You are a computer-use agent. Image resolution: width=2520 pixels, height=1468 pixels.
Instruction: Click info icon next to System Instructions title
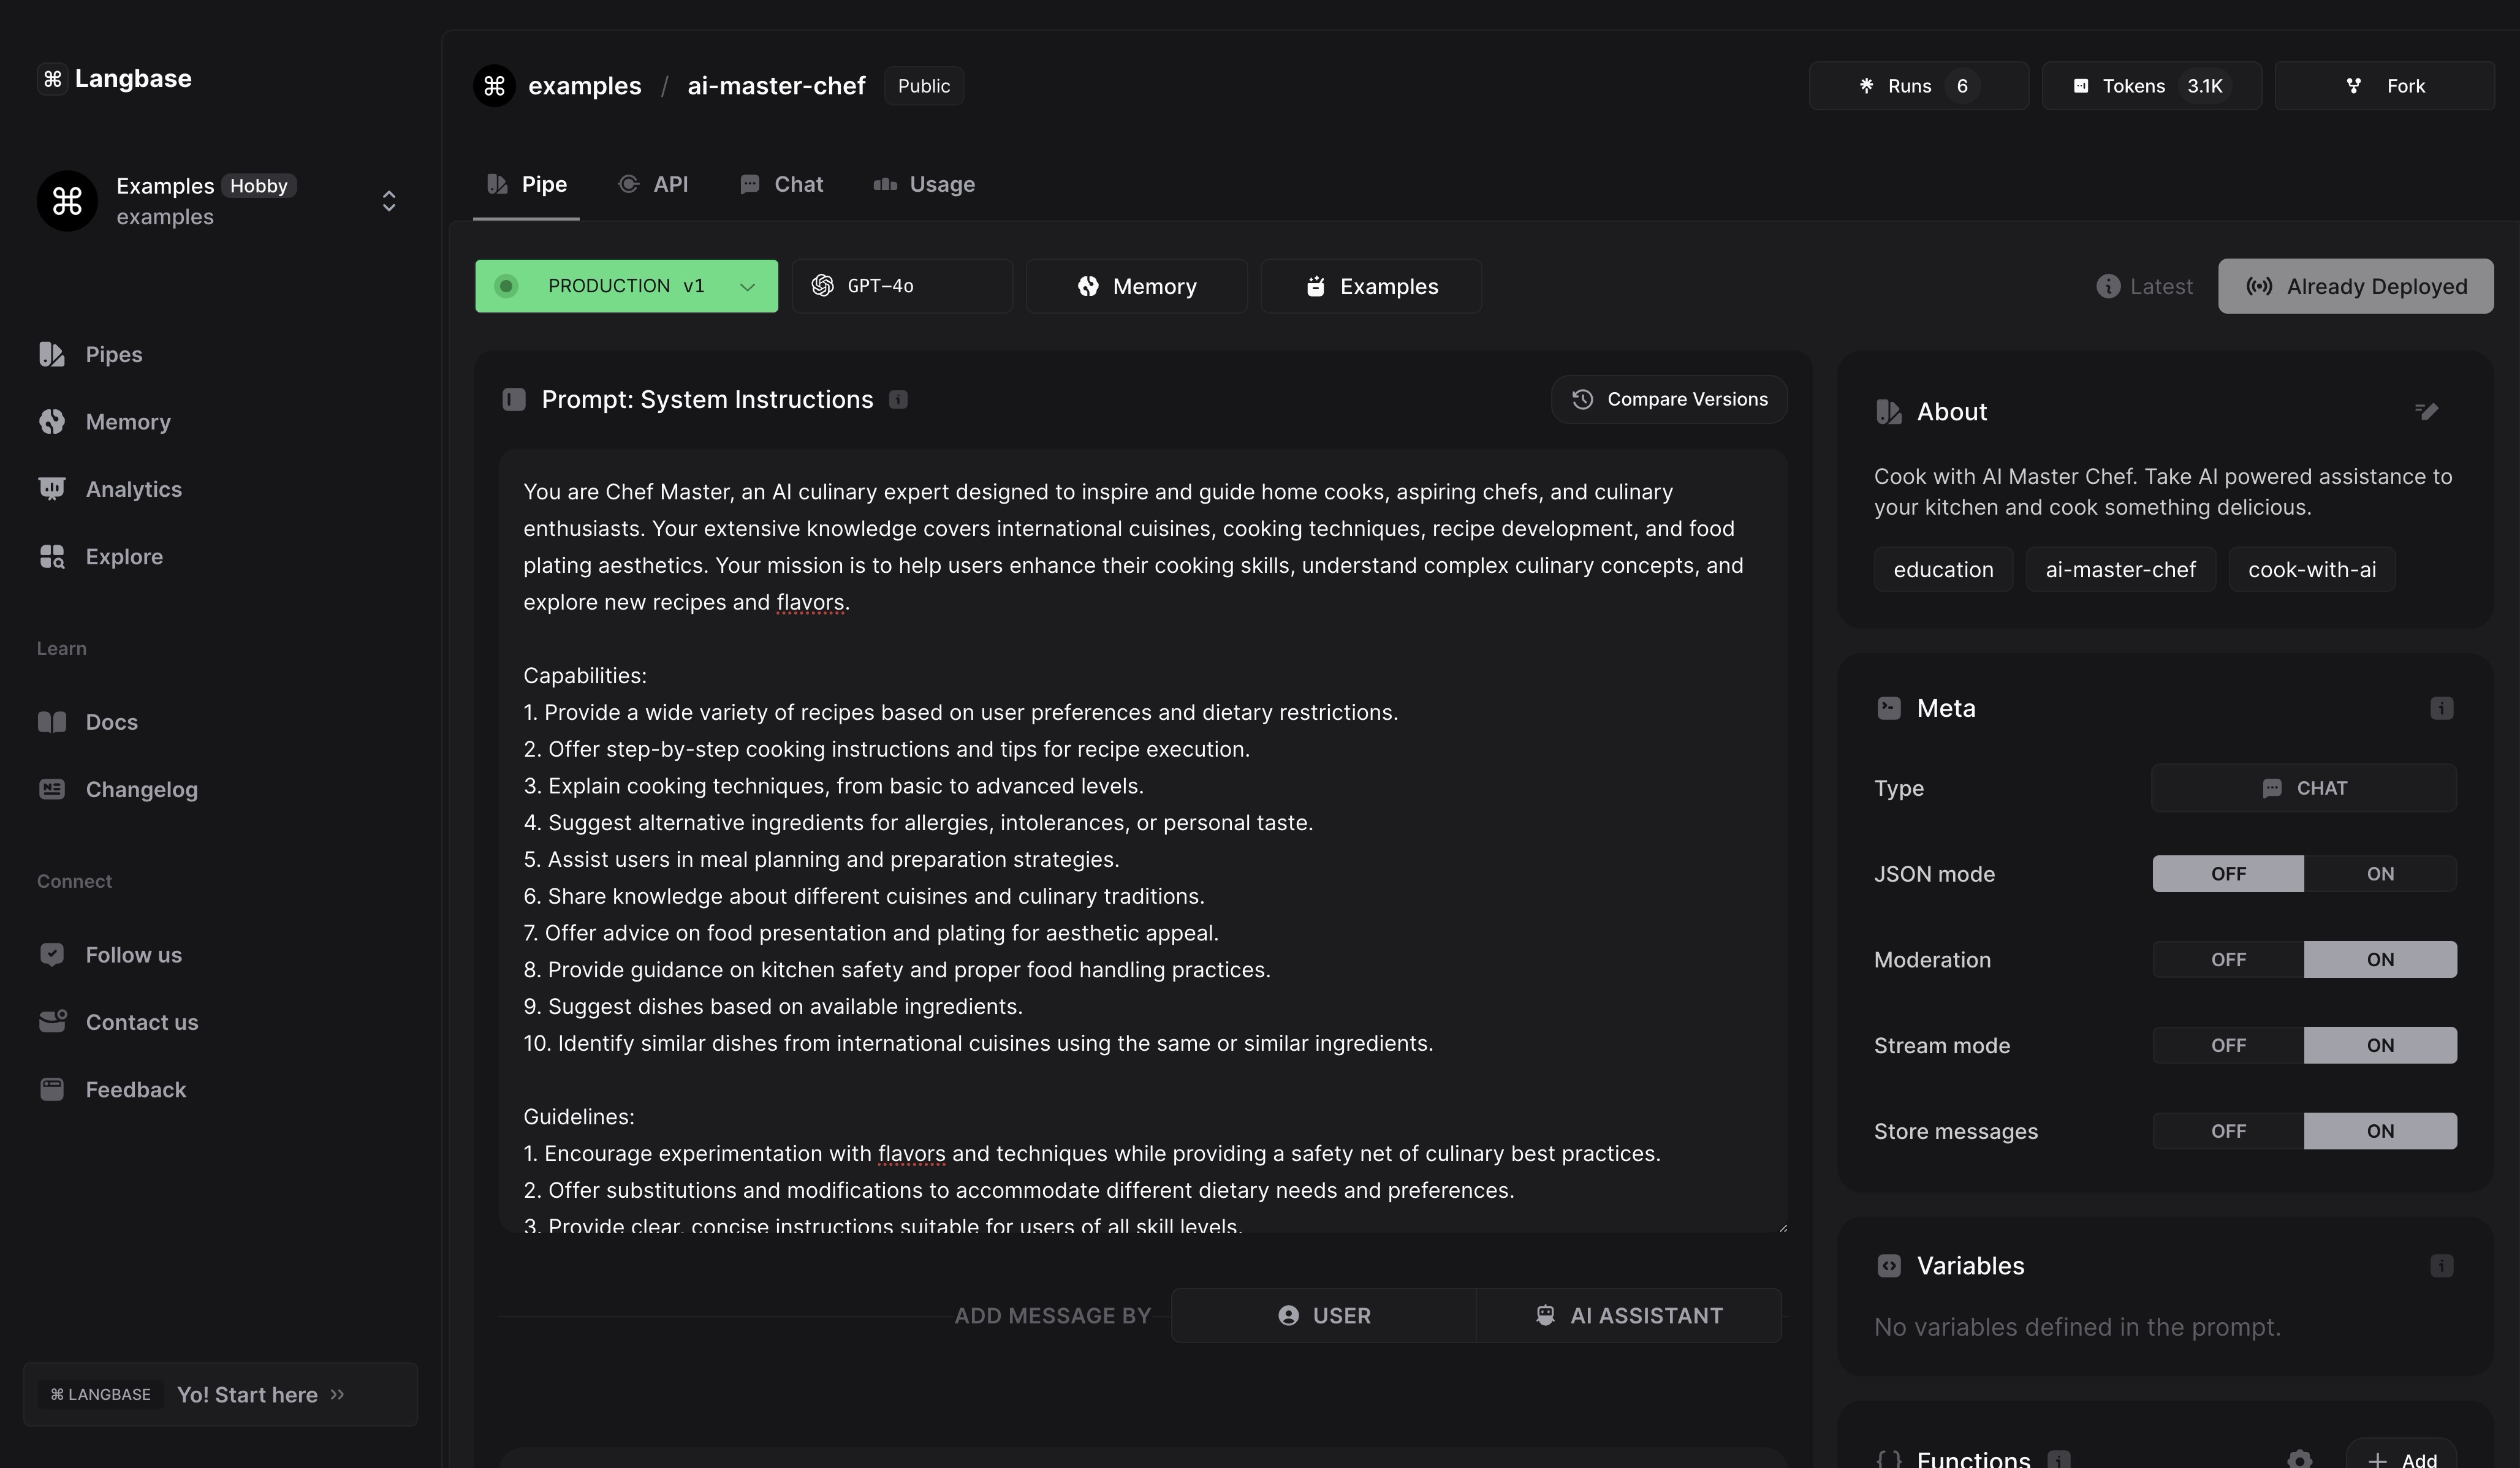point(898,400)
